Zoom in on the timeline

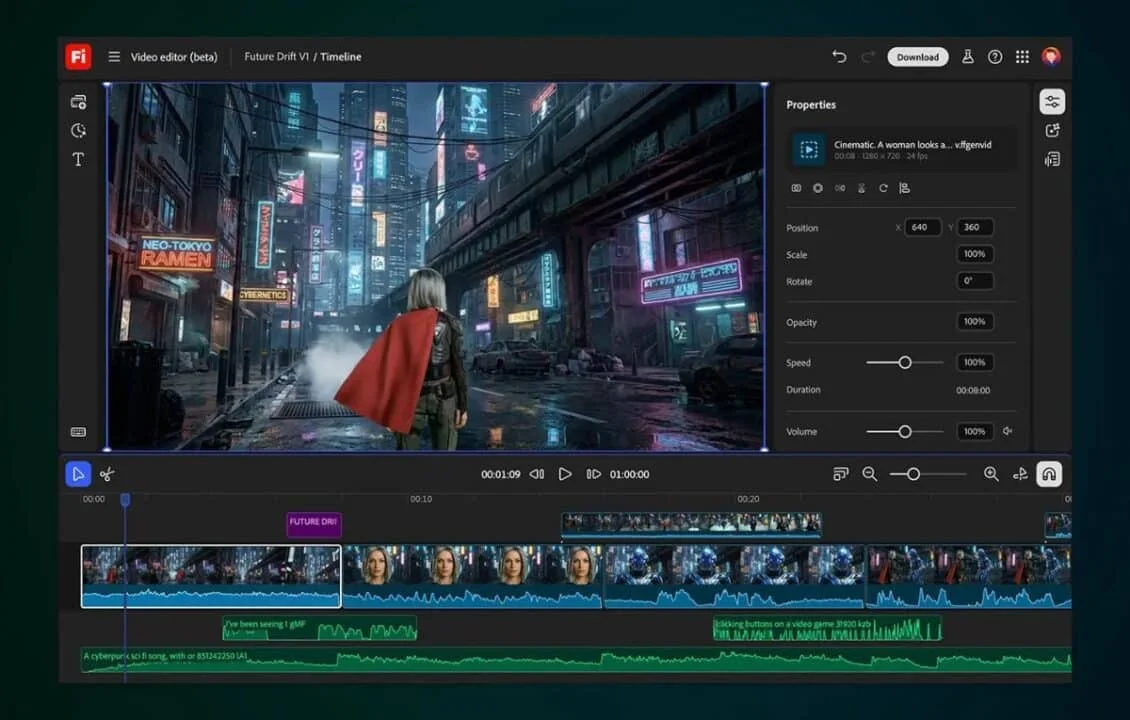991,474
